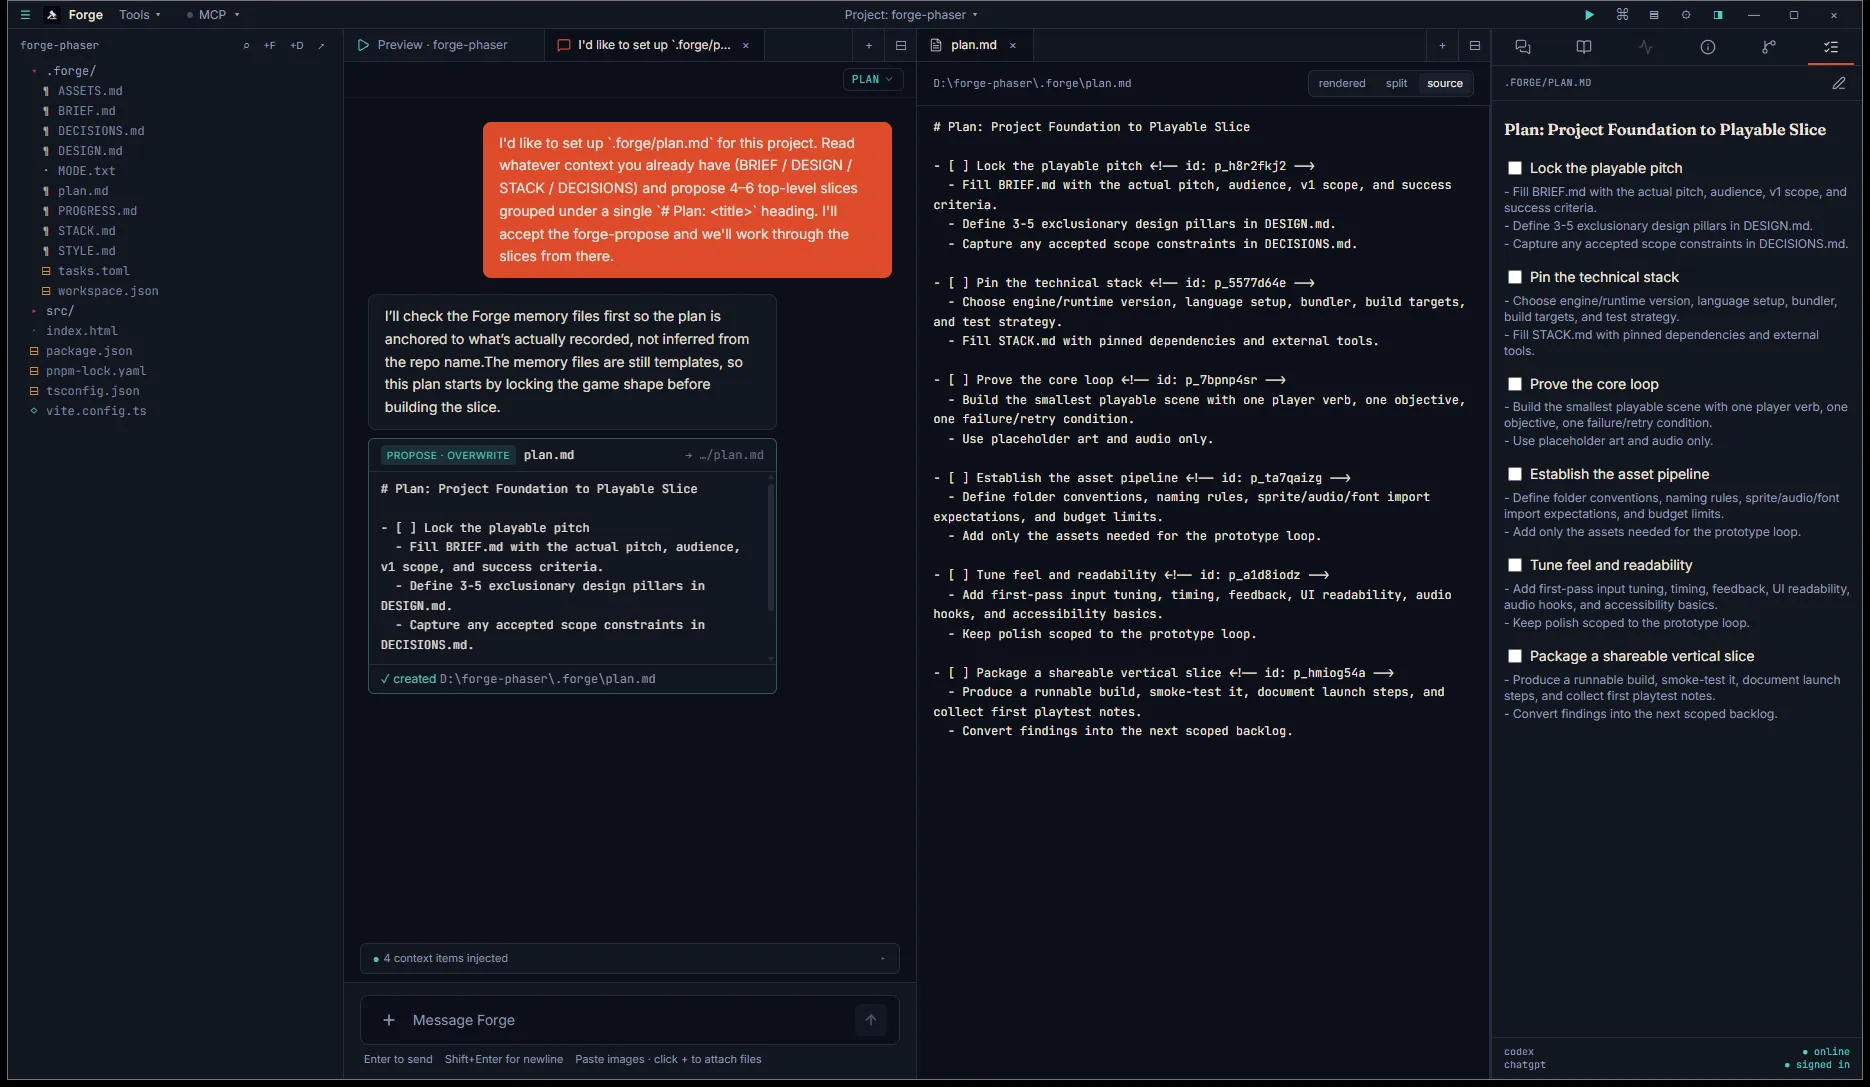Add a new tab in editor pane
The image size is (1870, 1087).
point(1442,46)
